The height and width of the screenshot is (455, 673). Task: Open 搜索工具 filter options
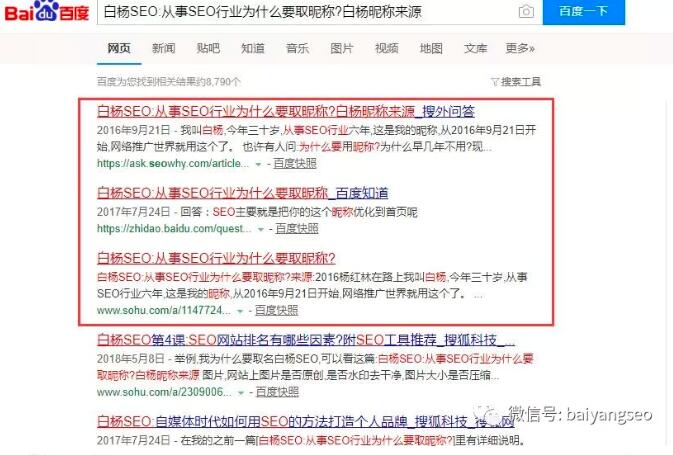[516, 82]
